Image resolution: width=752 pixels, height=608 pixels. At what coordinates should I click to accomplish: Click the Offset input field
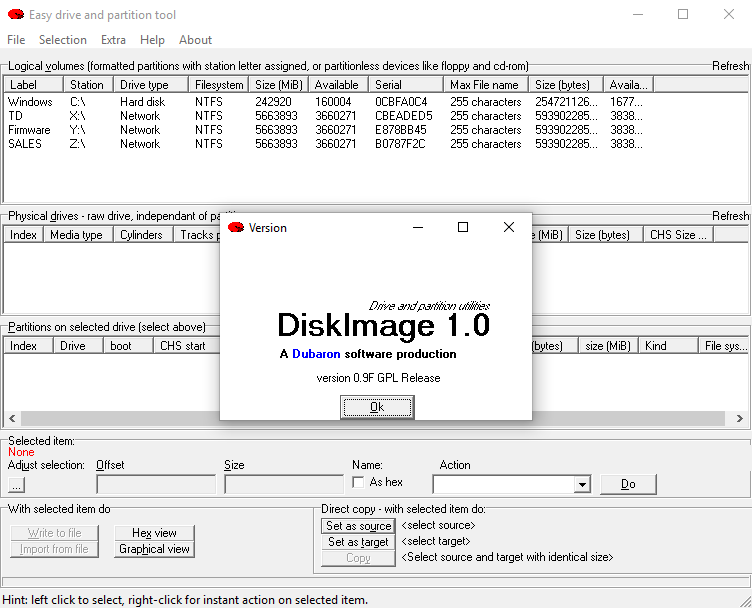click(x=156, y=485)
